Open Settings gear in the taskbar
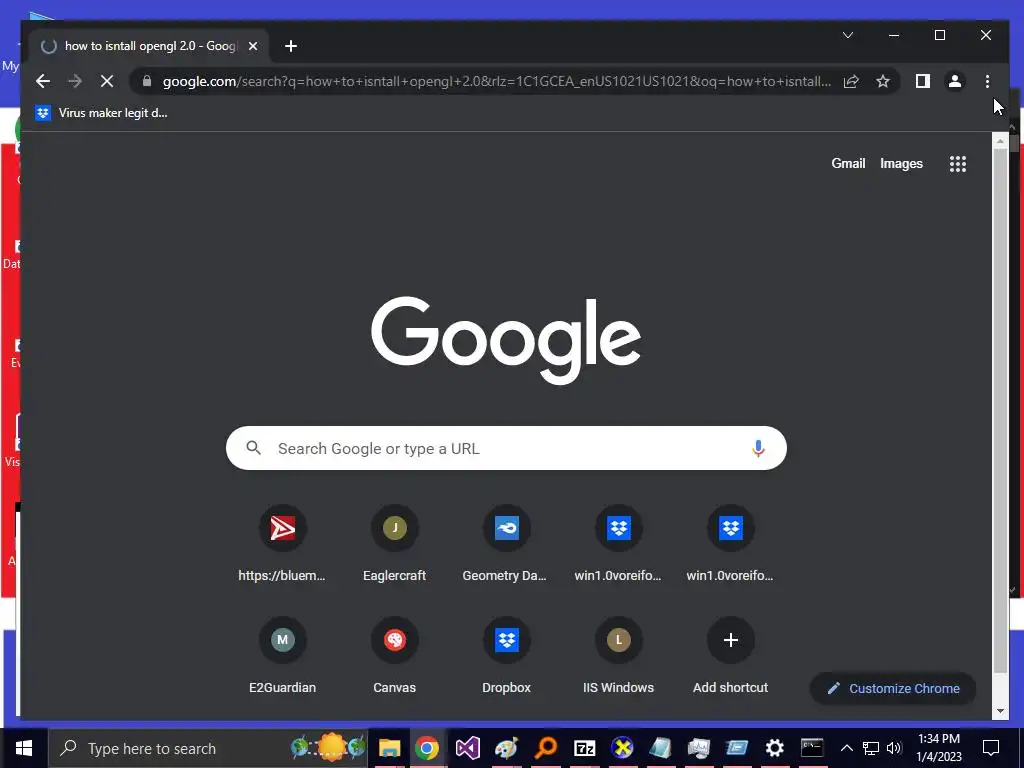 pyautogui.click(x=775, y=748)
